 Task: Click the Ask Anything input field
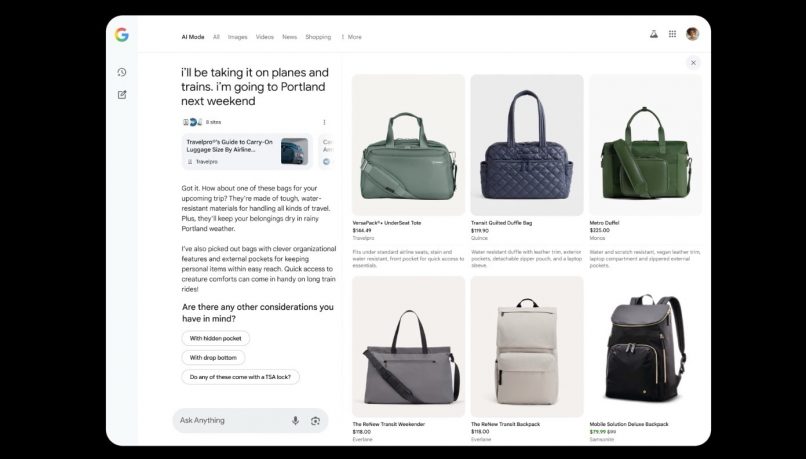click(230, 421)
